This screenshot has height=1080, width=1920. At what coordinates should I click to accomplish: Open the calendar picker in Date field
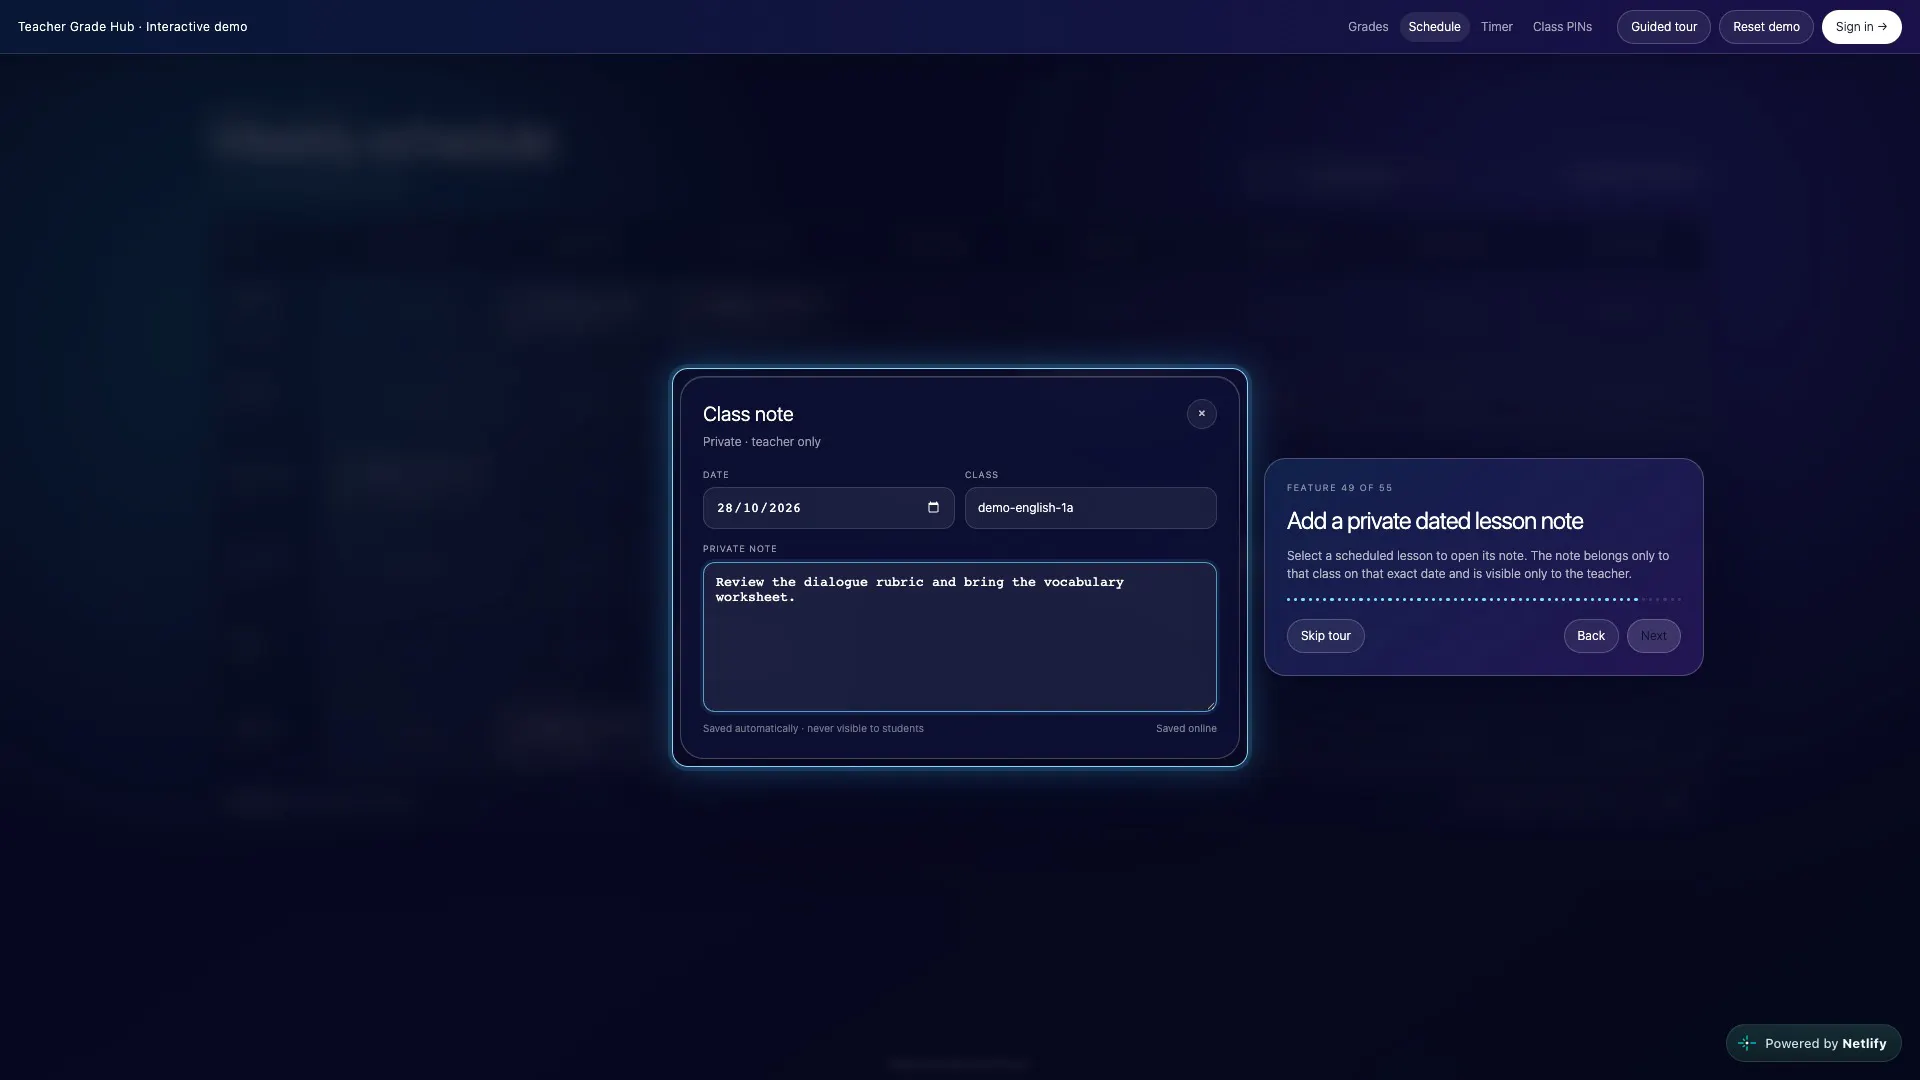[x=933, y=508]
